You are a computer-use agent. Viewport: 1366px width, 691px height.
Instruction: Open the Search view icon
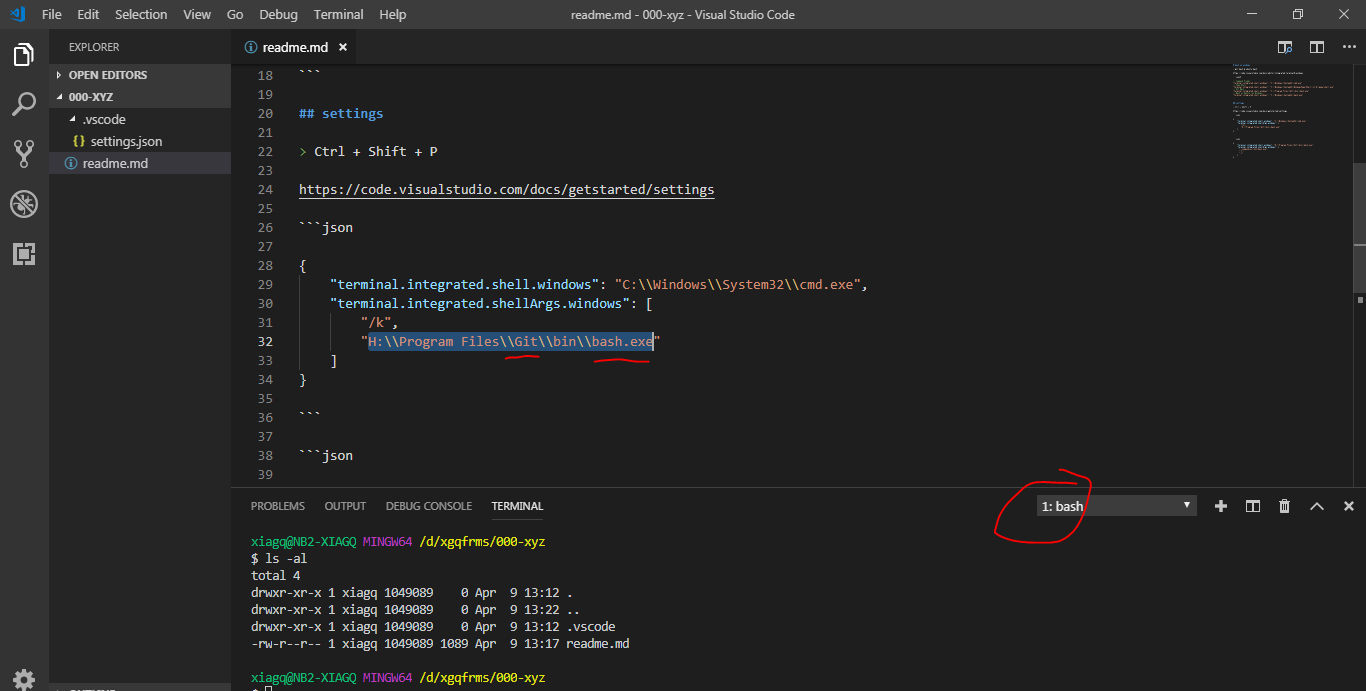(24, 104)
